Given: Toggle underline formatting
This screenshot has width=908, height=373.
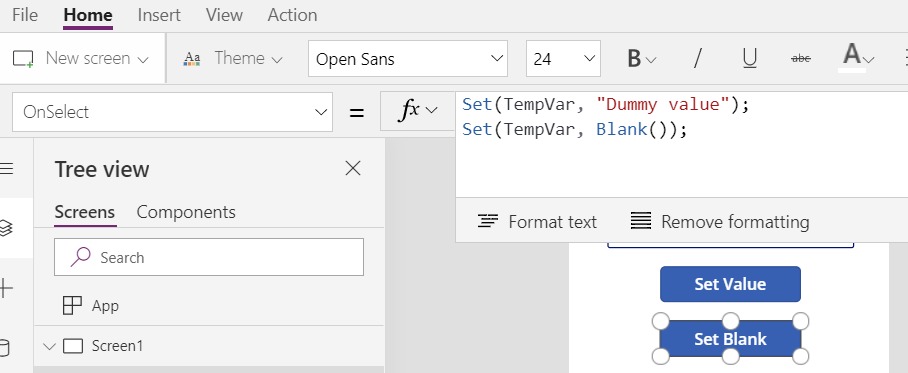Looking at the screenshot, I should [749, 58].
